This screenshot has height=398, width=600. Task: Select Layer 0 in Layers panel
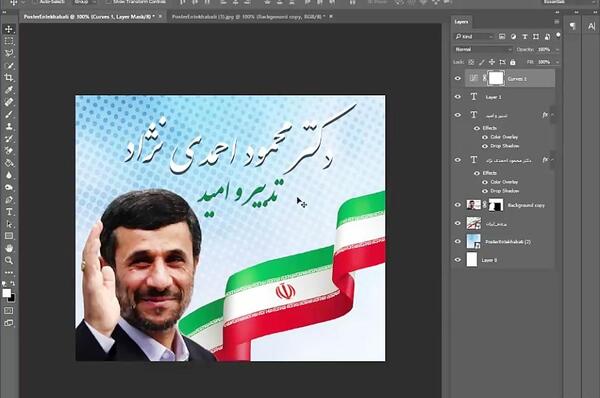click(x=510, y=260)
